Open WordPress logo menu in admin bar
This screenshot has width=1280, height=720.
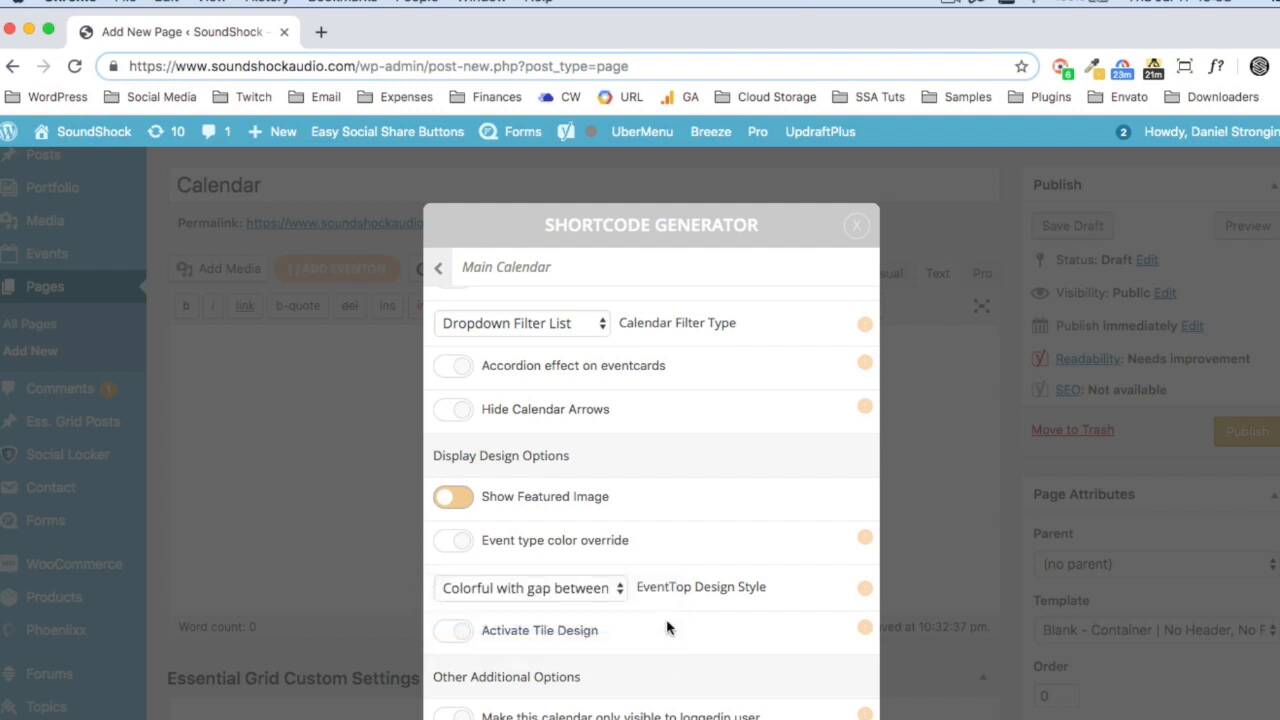(x=9, y=132)
